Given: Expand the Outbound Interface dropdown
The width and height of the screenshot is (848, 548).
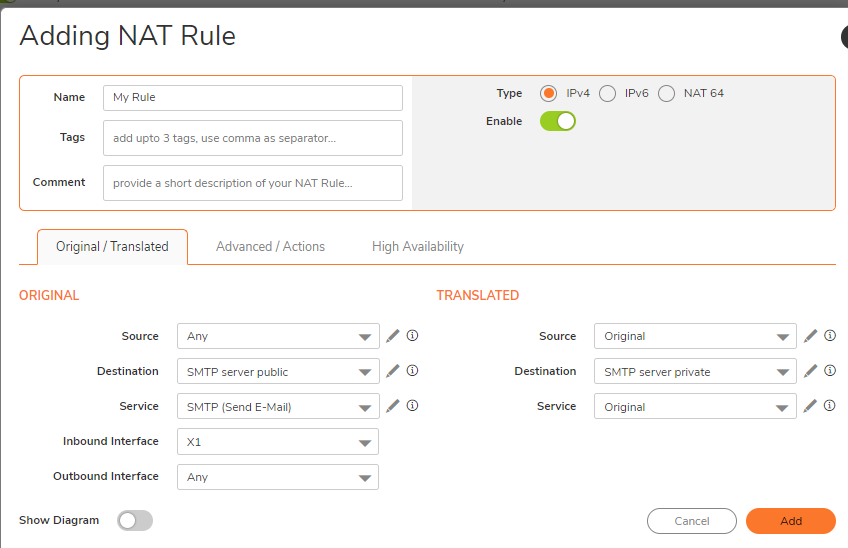Looking at the screenshot, I should [278, 477].
